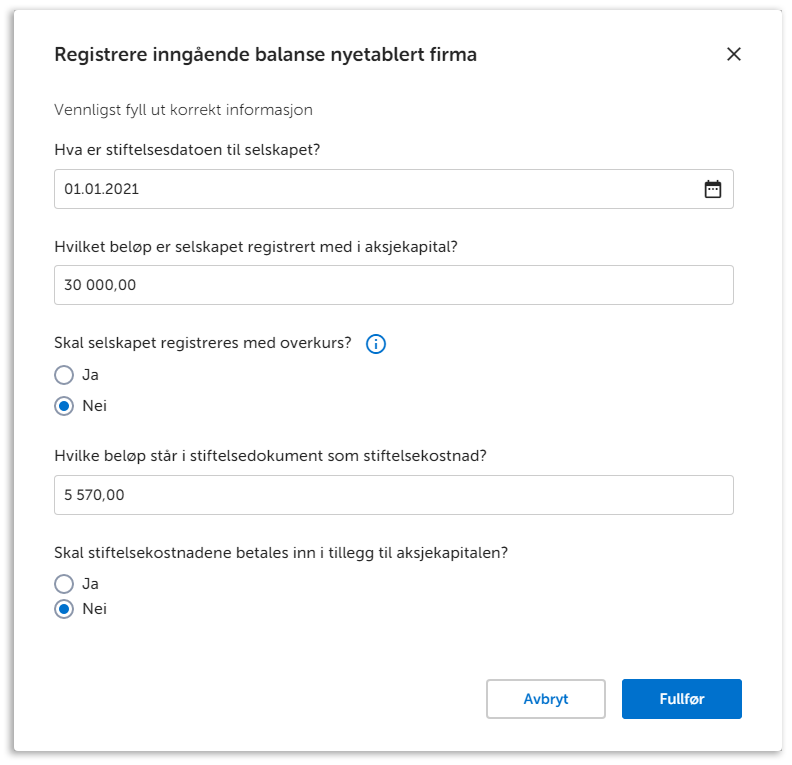Click the dialog title heading text
Screen dimensions: 792x765
pos(265,55)
